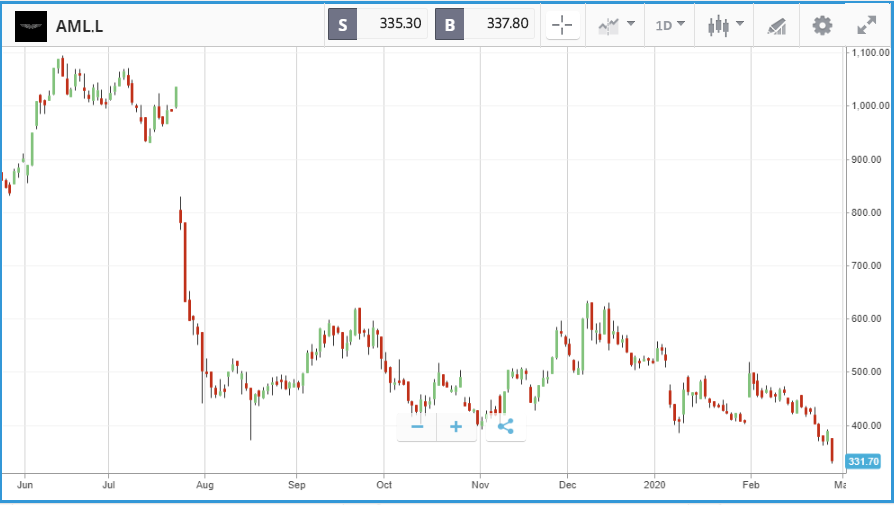Click the 331.70 current price label
Viewport: 894px width, 505px height.
click(863, 461)
